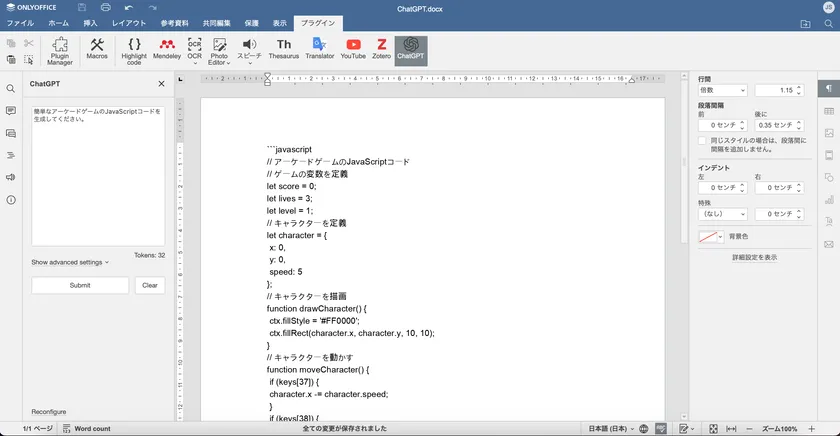The image size is (840, 436).
Task: Open the Zotero plugin
Action: (x=381, y=50)
